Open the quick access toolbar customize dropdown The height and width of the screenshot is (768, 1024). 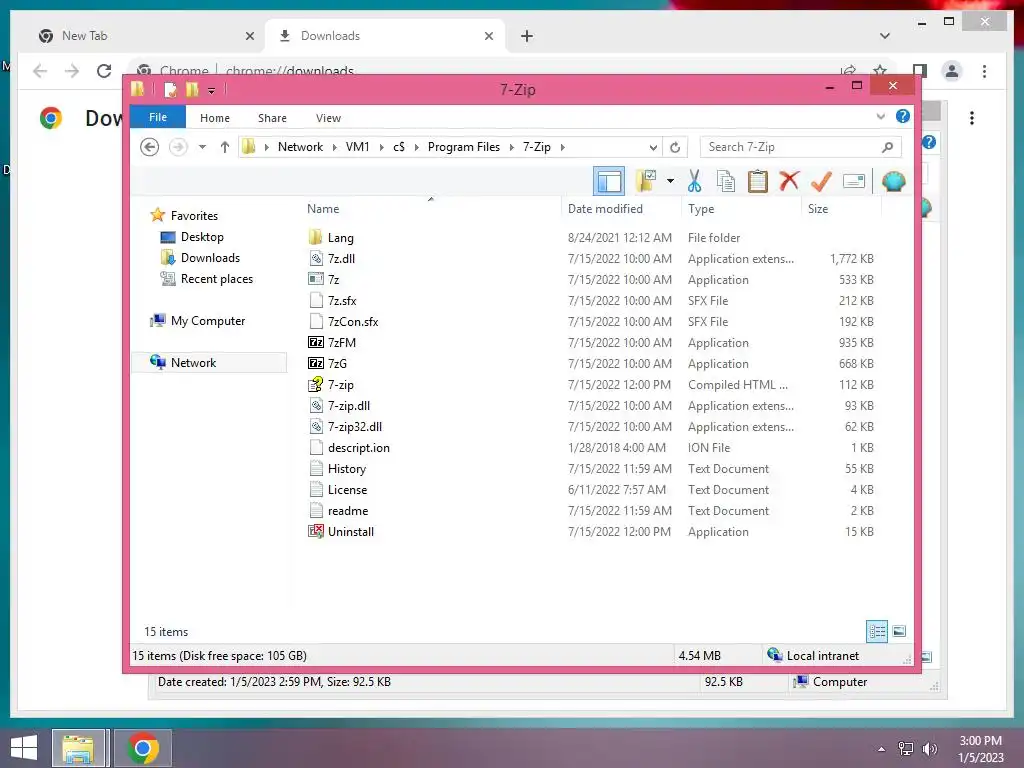(212, 91)
